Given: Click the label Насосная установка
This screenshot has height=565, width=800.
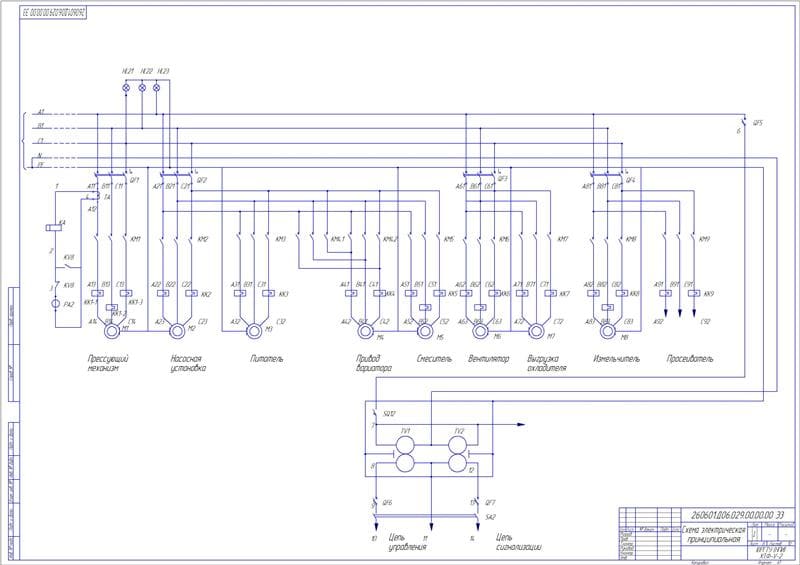Looking at the screenshot, I should point(188,363).
